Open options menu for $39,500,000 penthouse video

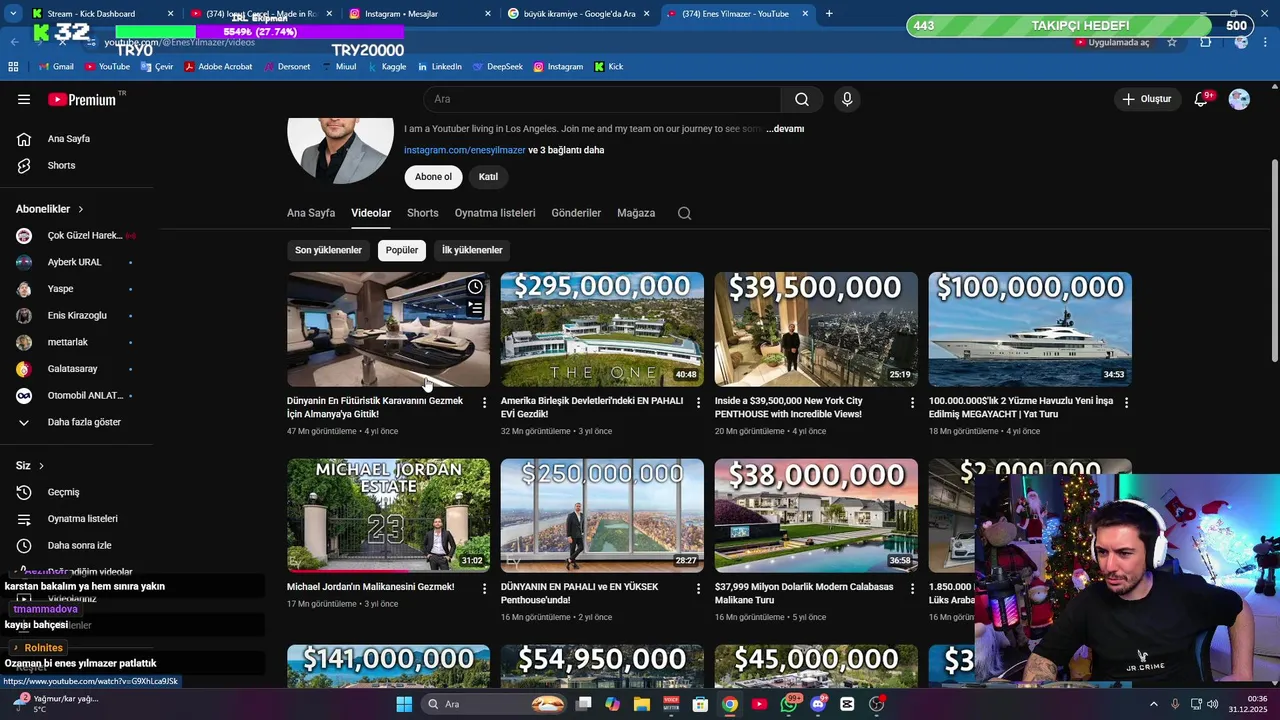[912, 402]
